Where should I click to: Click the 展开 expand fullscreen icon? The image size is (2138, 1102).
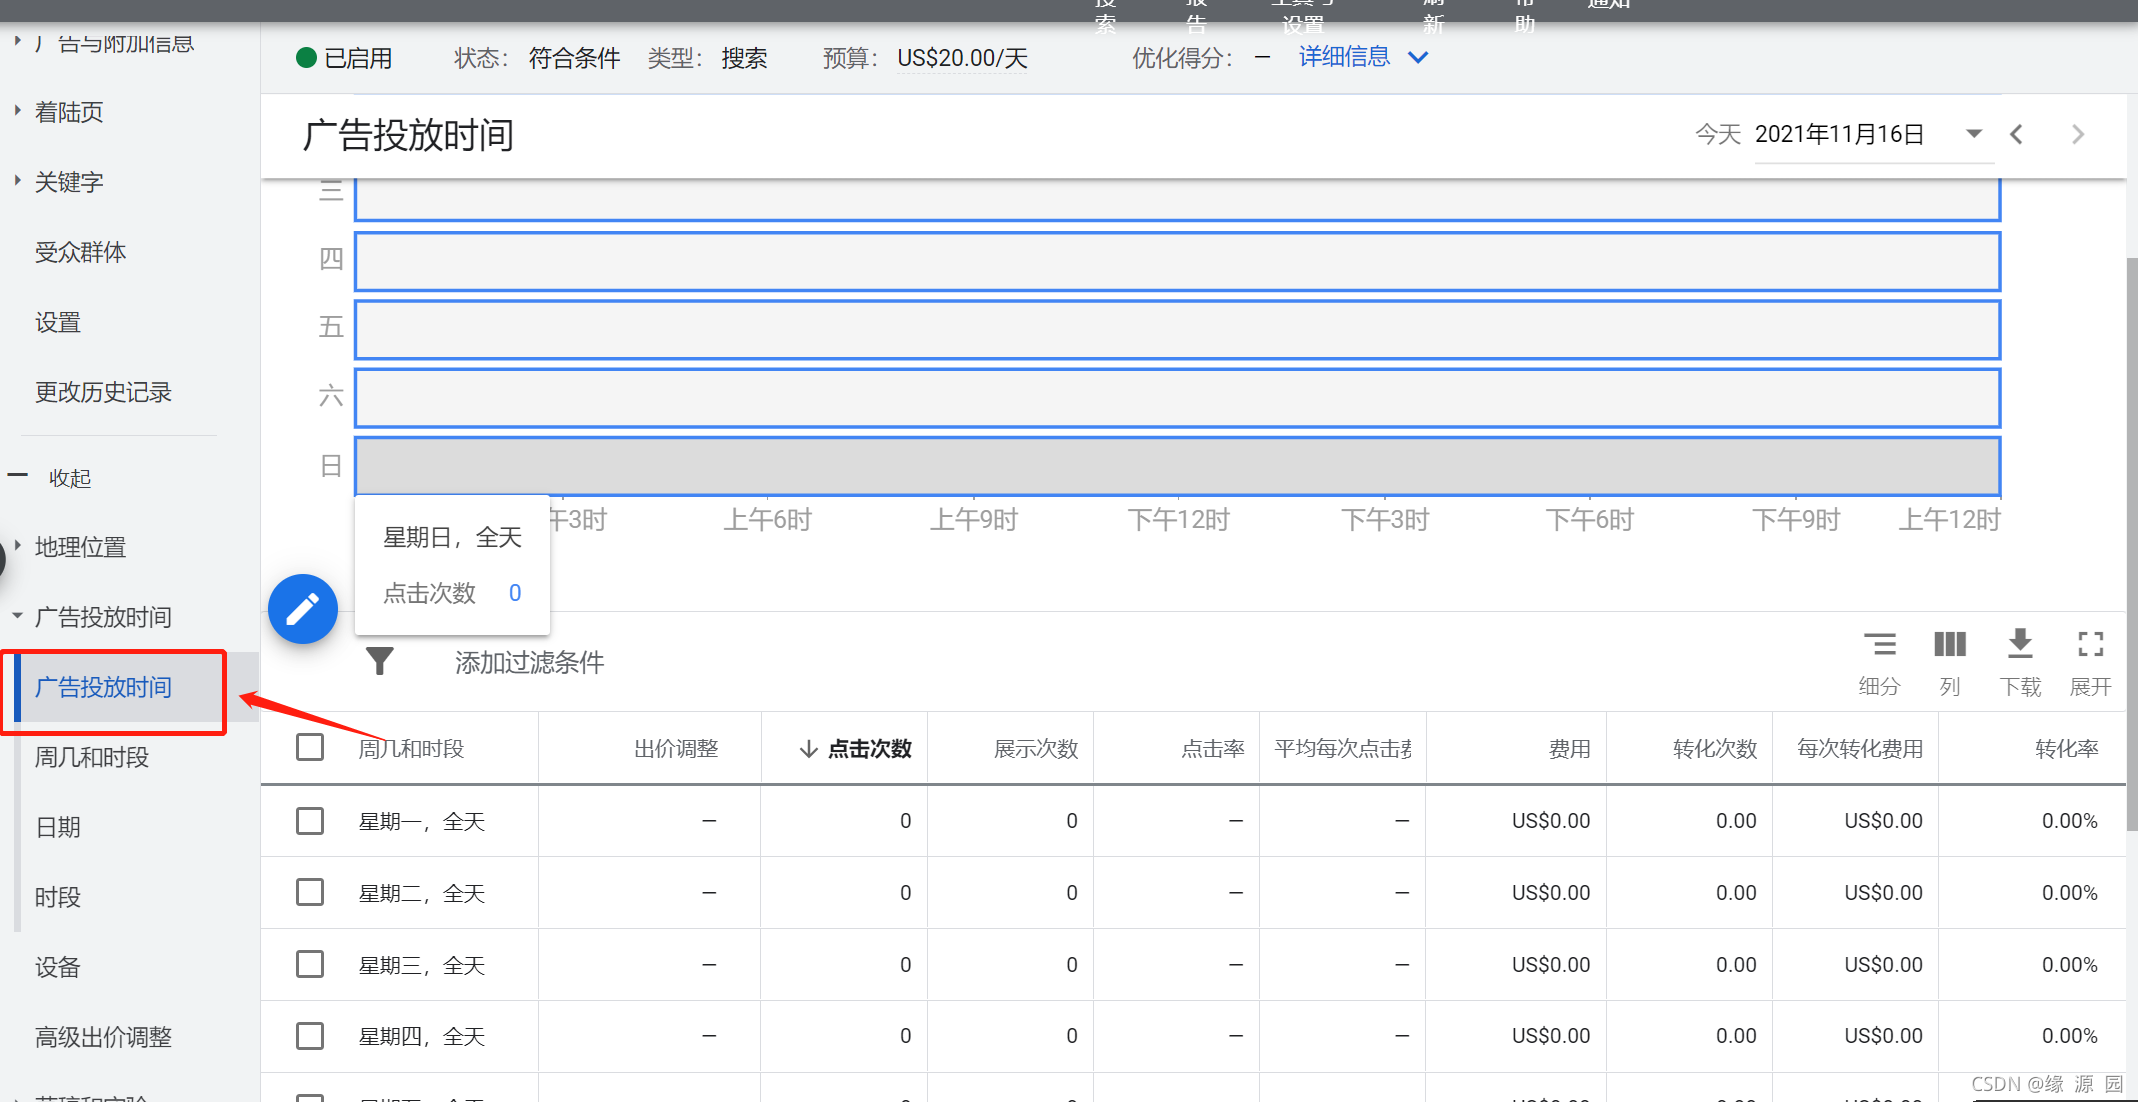click(x=2090, y=644)
